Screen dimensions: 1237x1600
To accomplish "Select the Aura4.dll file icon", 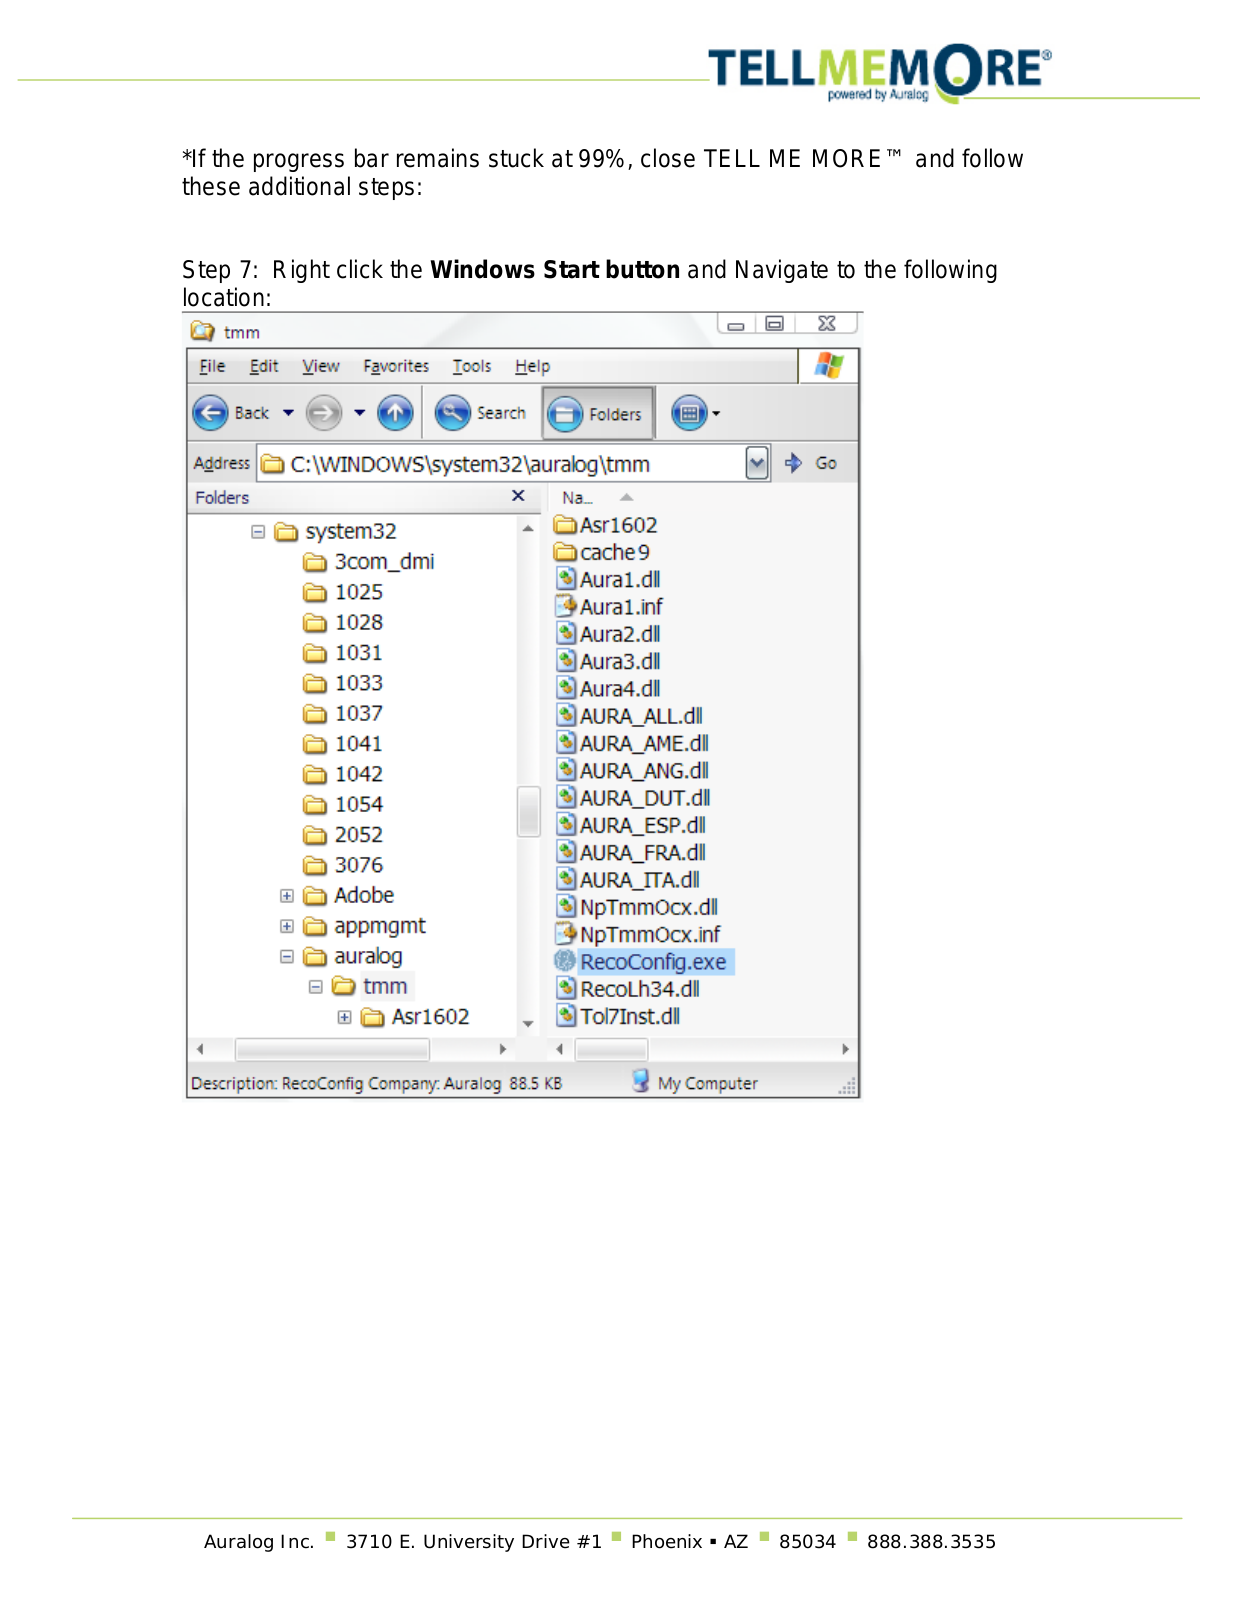I will 566,688.
